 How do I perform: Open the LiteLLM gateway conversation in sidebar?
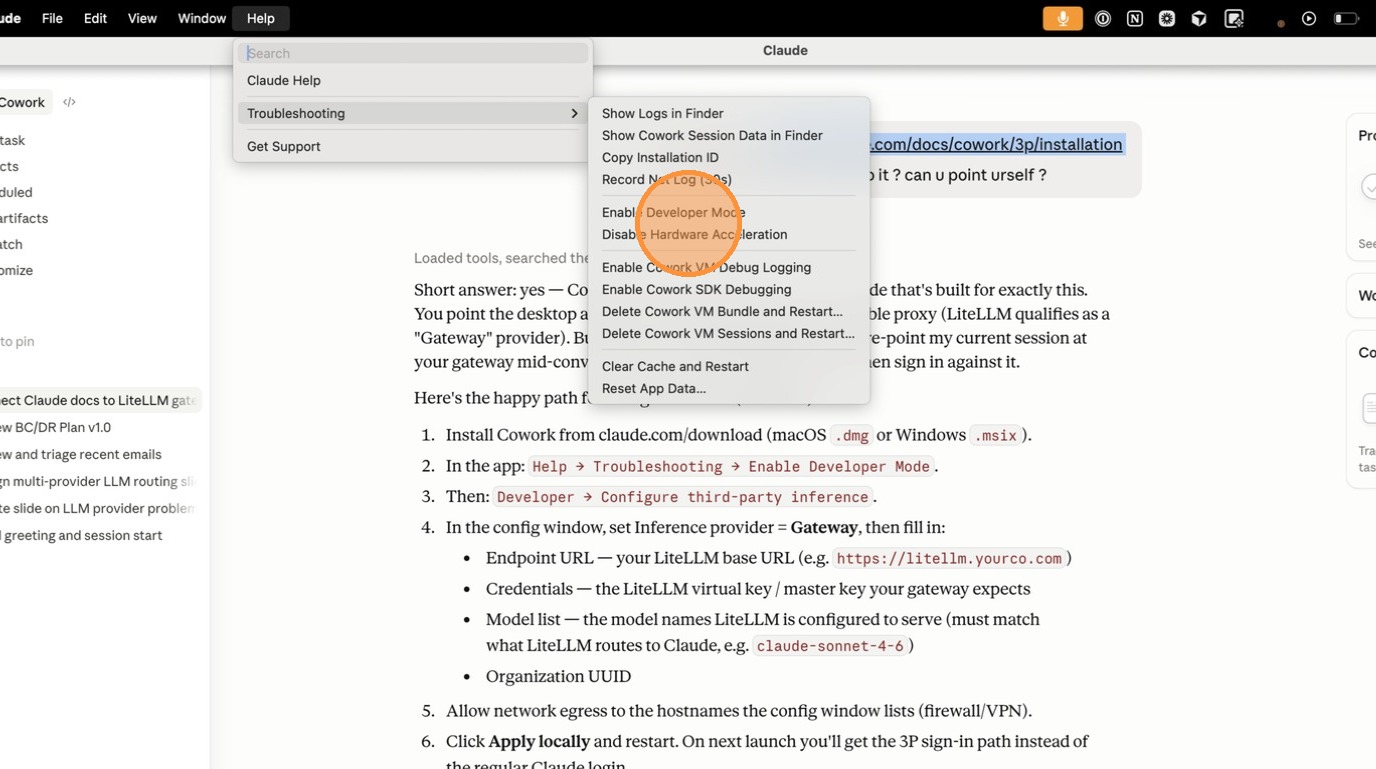coord(99,400)
